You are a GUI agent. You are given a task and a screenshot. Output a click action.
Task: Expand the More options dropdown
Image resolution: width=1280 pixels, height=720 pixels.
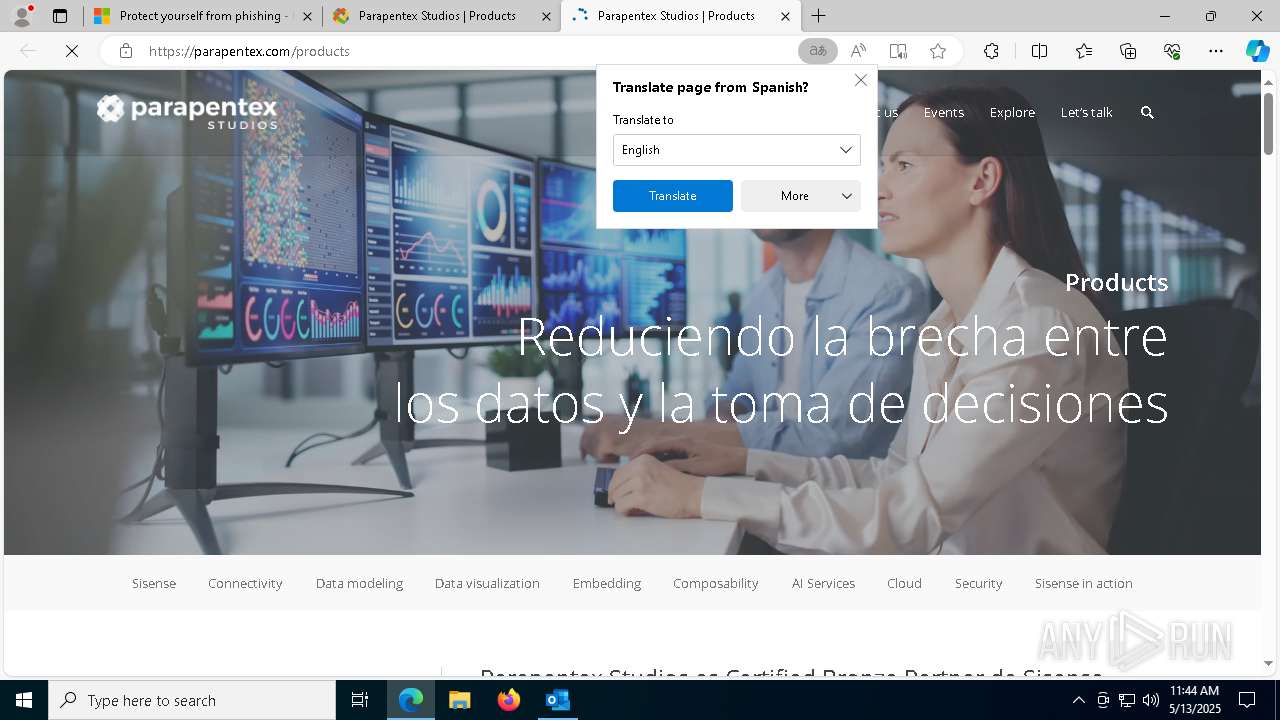coord(801,196)
